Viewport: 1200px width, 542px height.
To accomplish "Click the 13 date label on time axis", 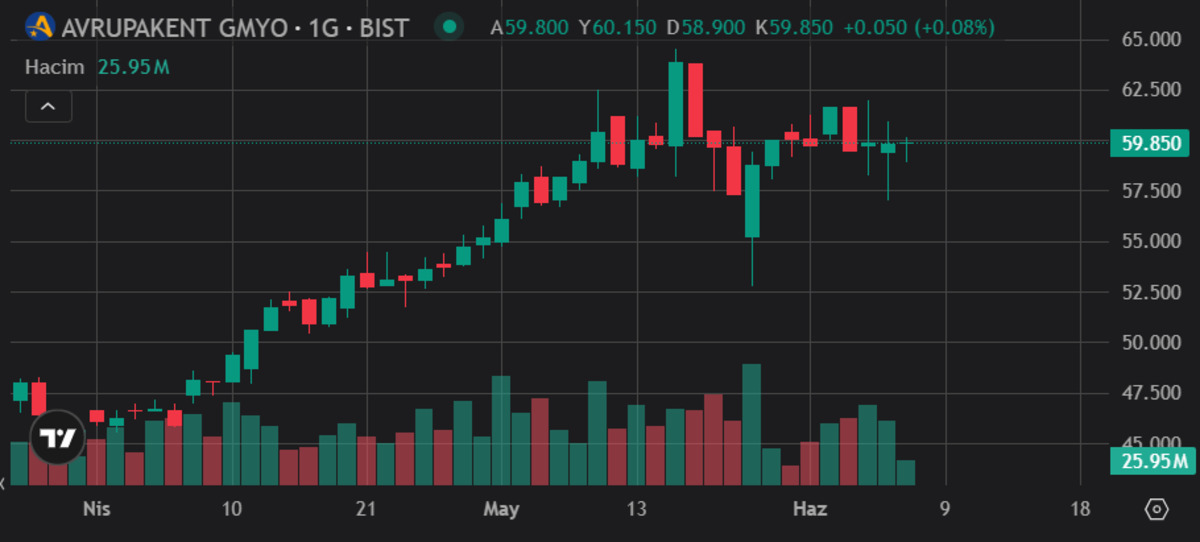I will [x=636, y=509].
